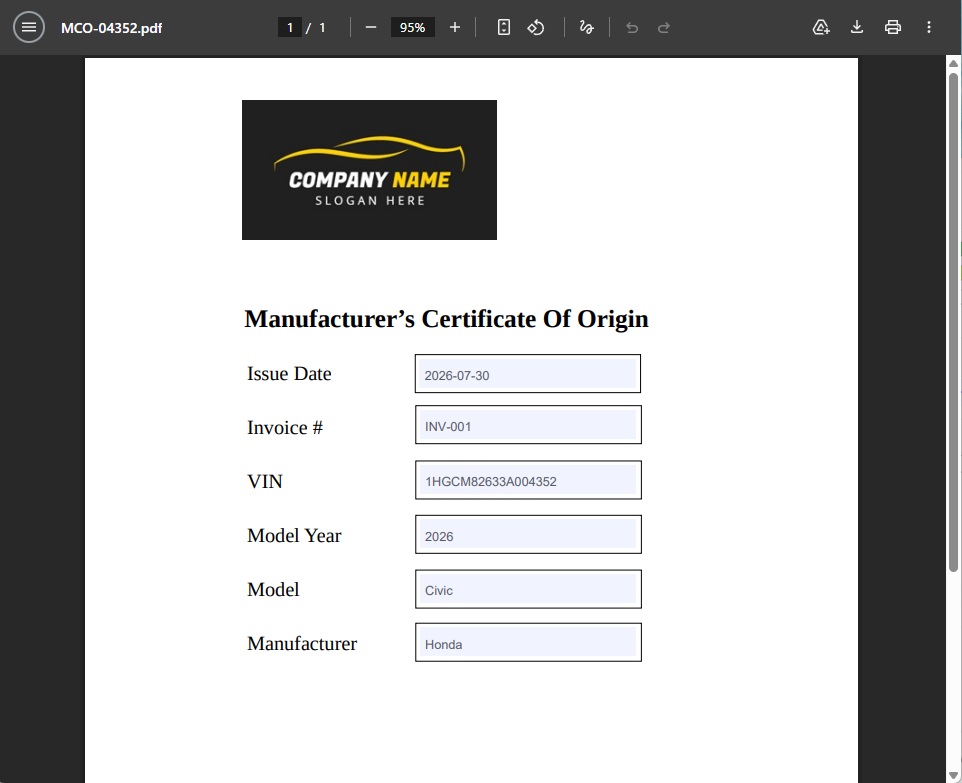Click the Model Year label
The image size is (962, 783).
coord(294,536)
